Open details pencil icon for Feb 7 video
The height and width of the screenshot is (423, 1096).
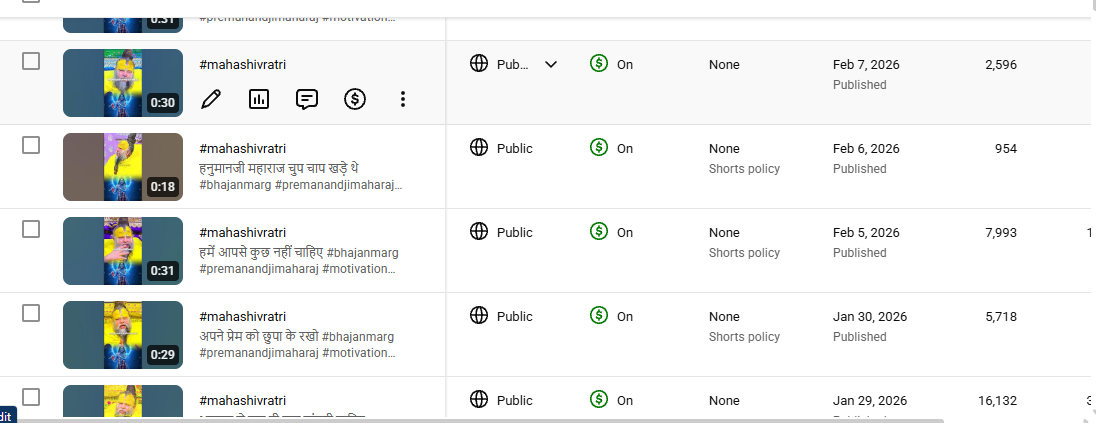click(x=210, y=99)
